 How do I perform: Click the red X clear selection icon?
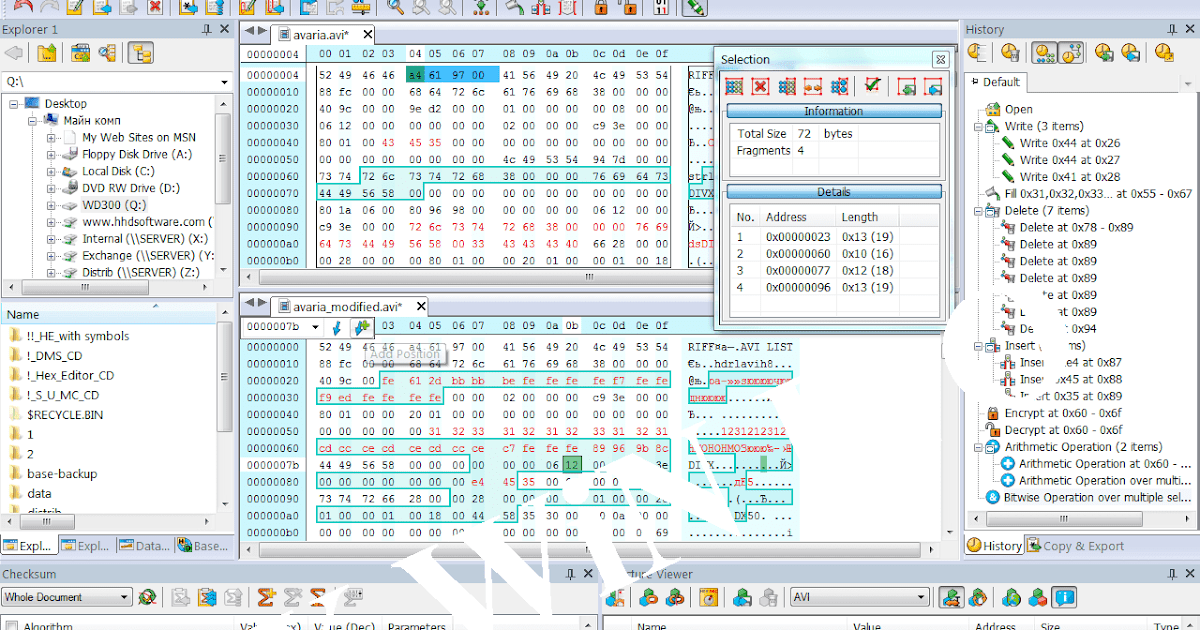[x=760, y=87]
